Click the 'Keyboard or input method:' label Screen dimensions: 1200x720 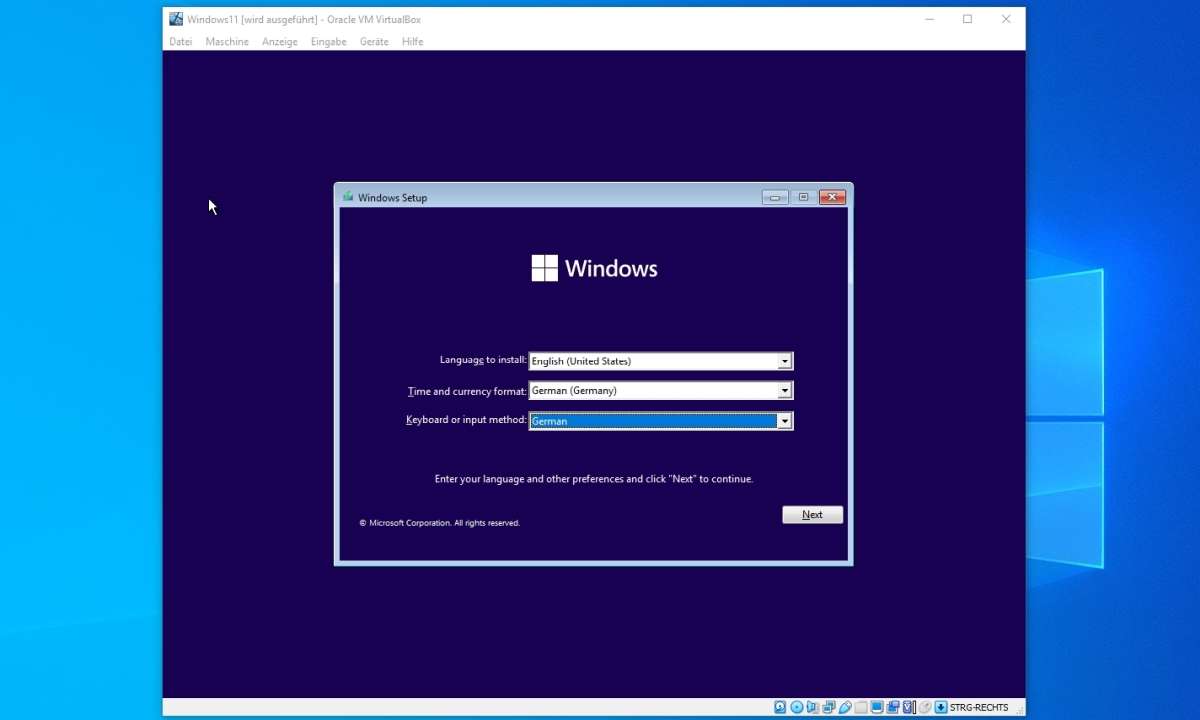pos(466,420)
